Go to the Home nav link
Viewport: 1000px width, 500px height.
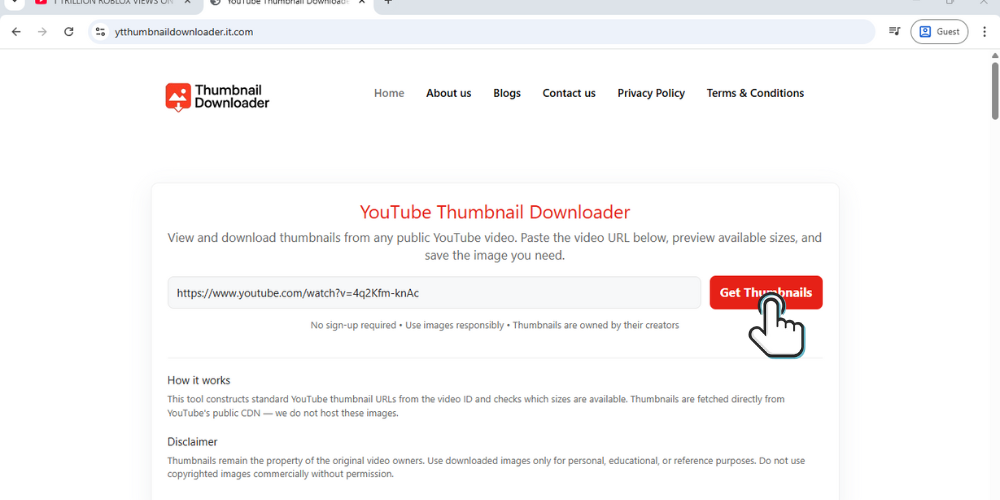tap(389, 93)
